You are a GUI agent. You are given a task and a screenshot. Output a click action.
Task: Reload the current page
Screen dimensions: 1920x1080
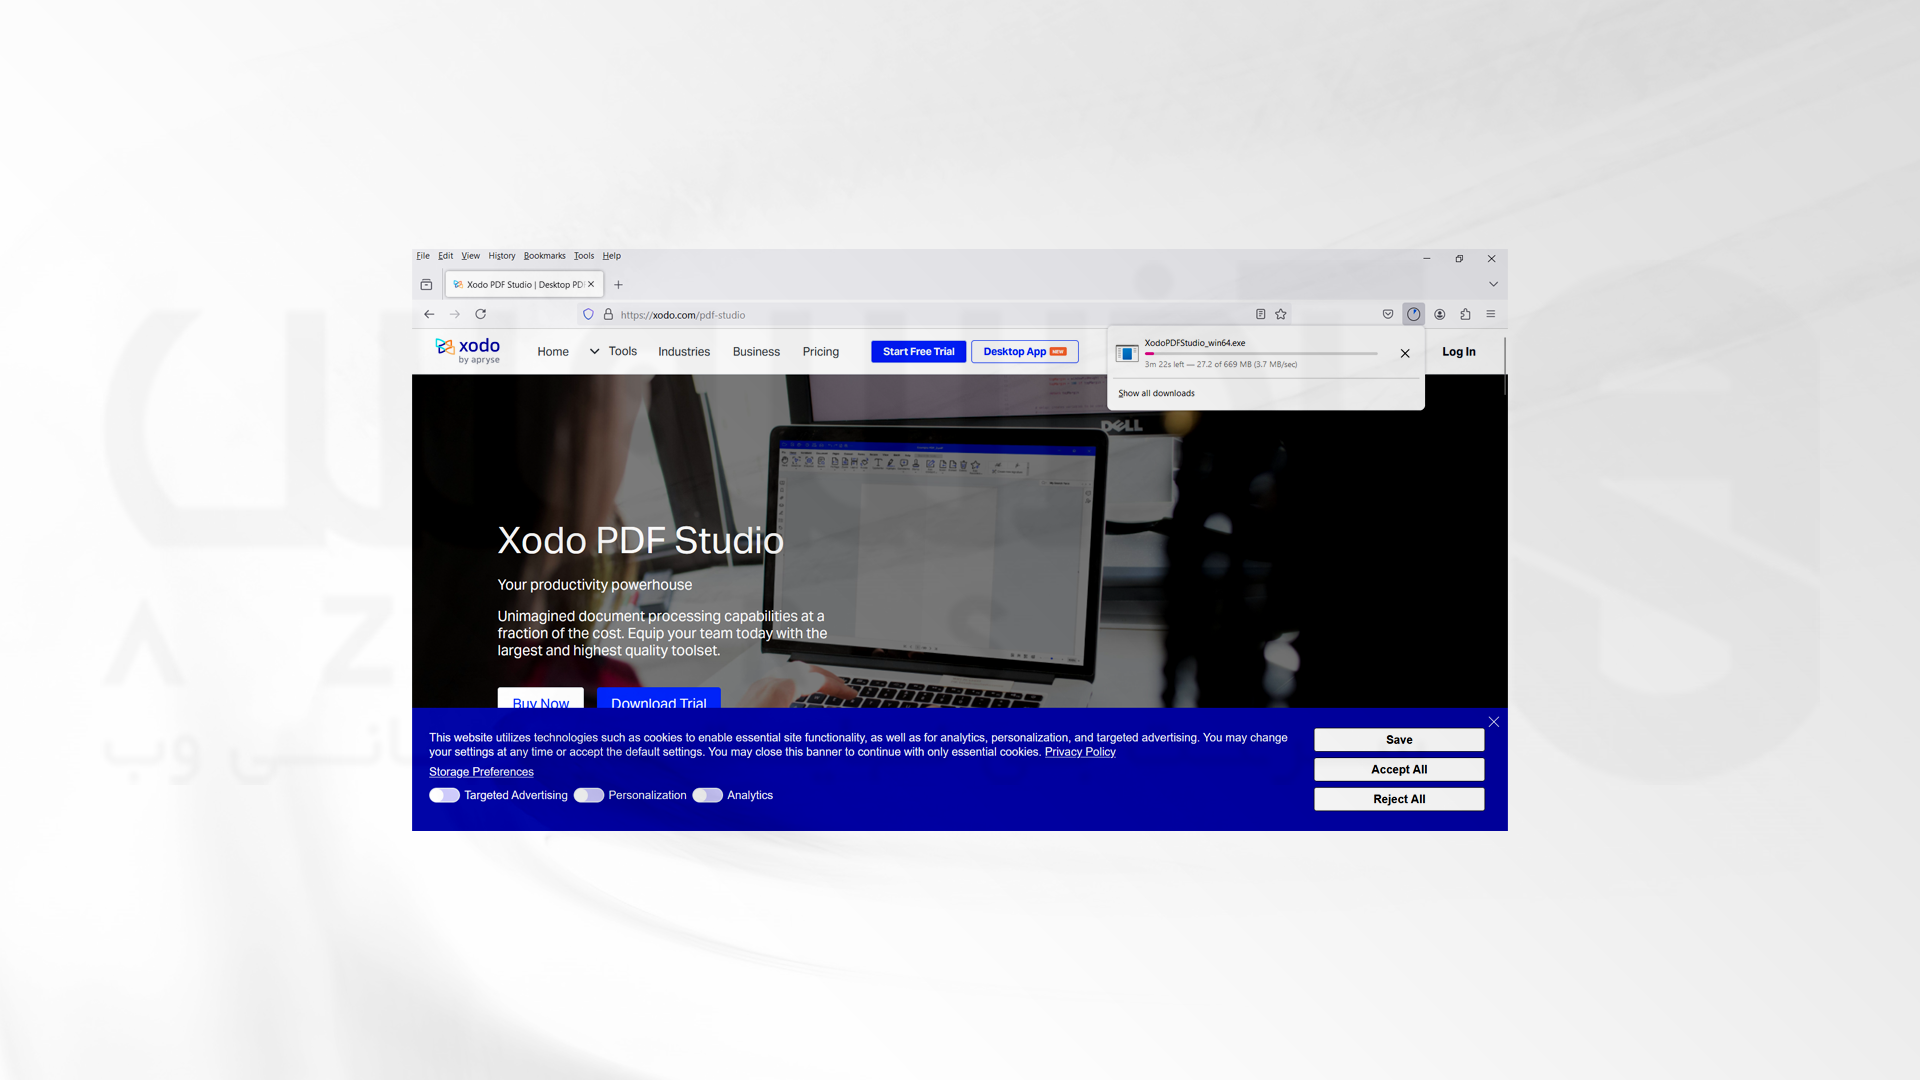[x=481, y=314]
